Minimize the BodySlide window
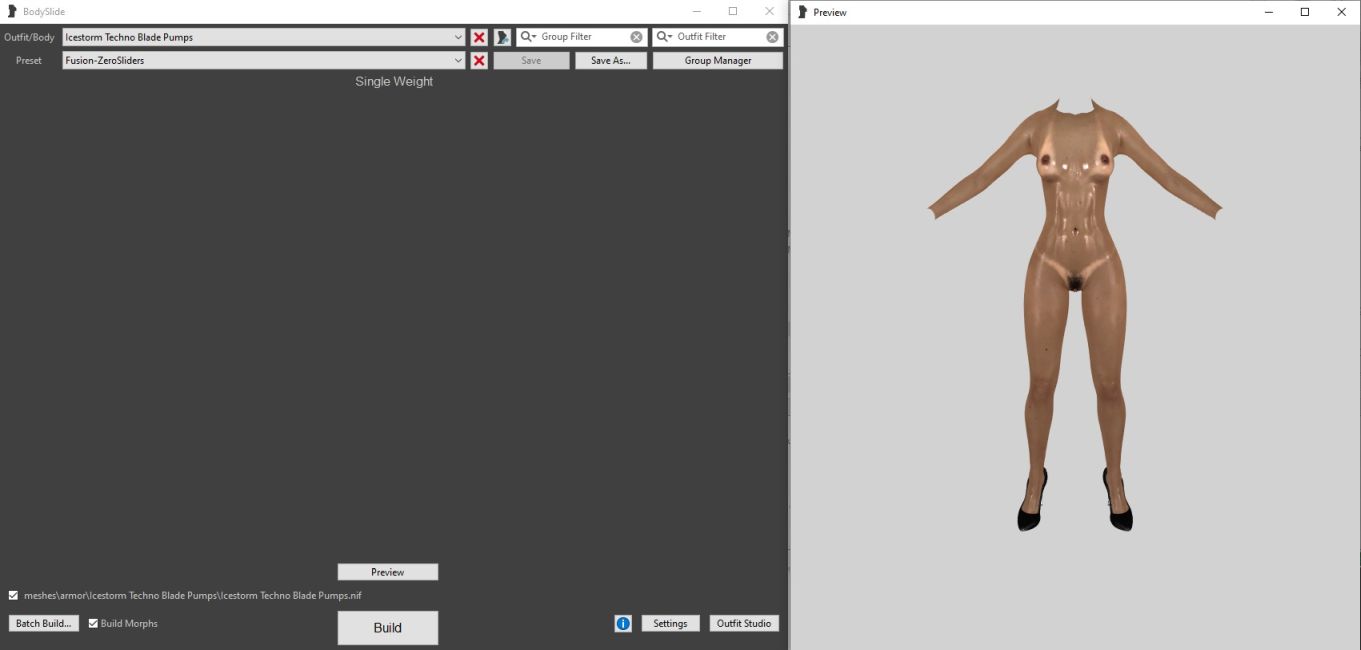The height and width of the screenshot is (650, 1361). click(x=696, y=11)
